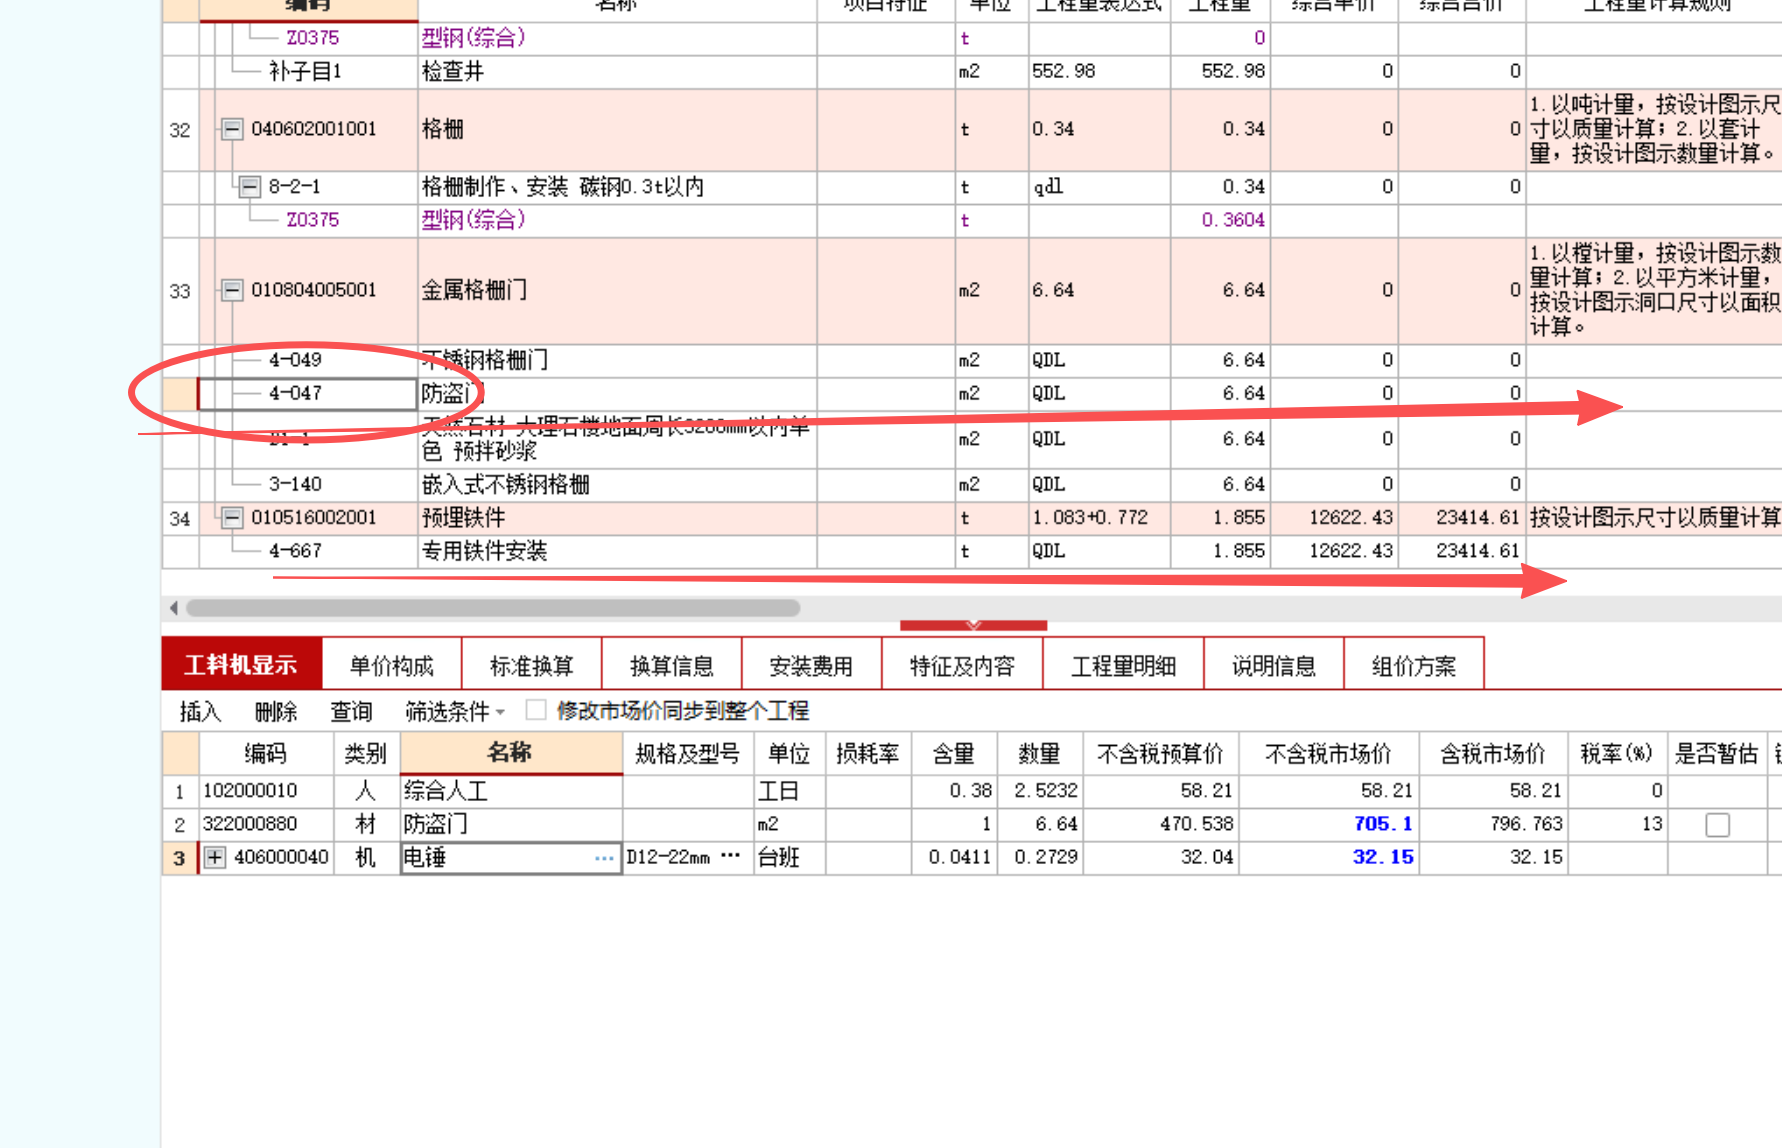Open the 筛选条件 filter dropdown
Screen dimensions: 1782x1148
coord(502,712)
